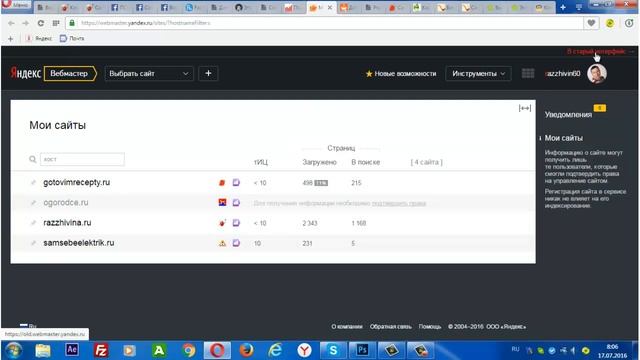
Task: Click the Яндекс logo
Action: 25,73
